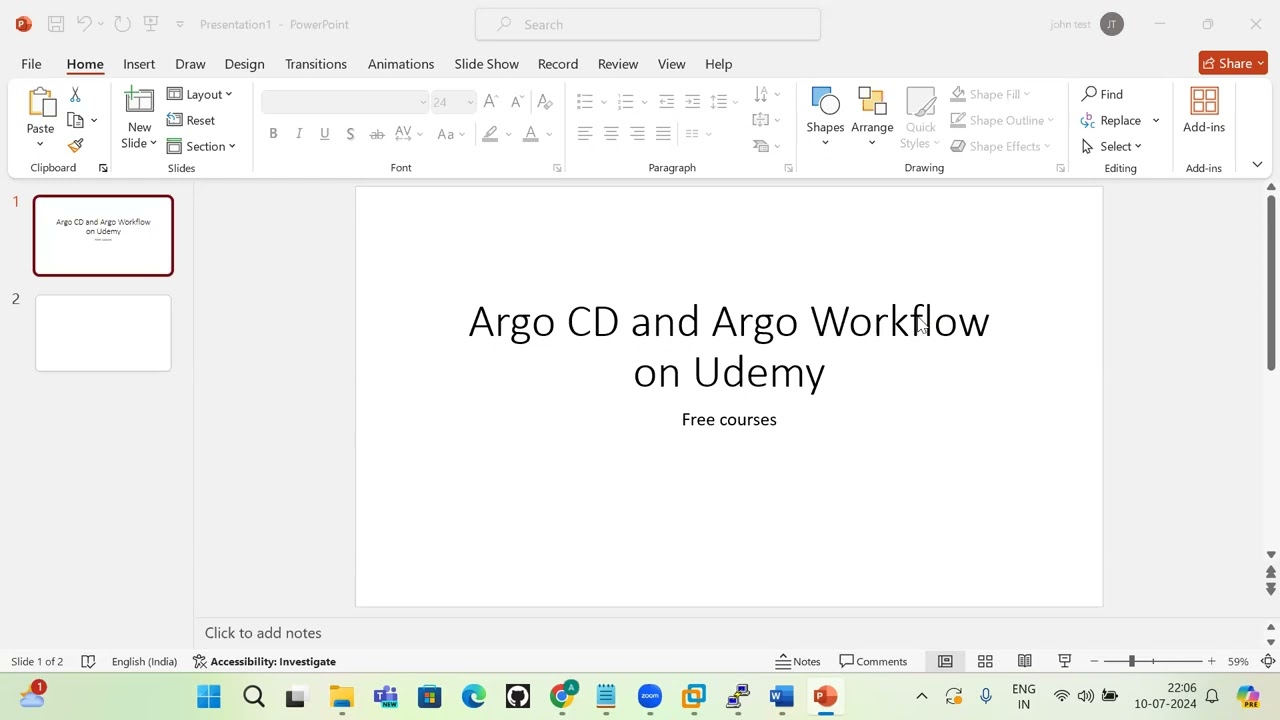Open the font name combo box
The image size is (1280, 720).
345,102
